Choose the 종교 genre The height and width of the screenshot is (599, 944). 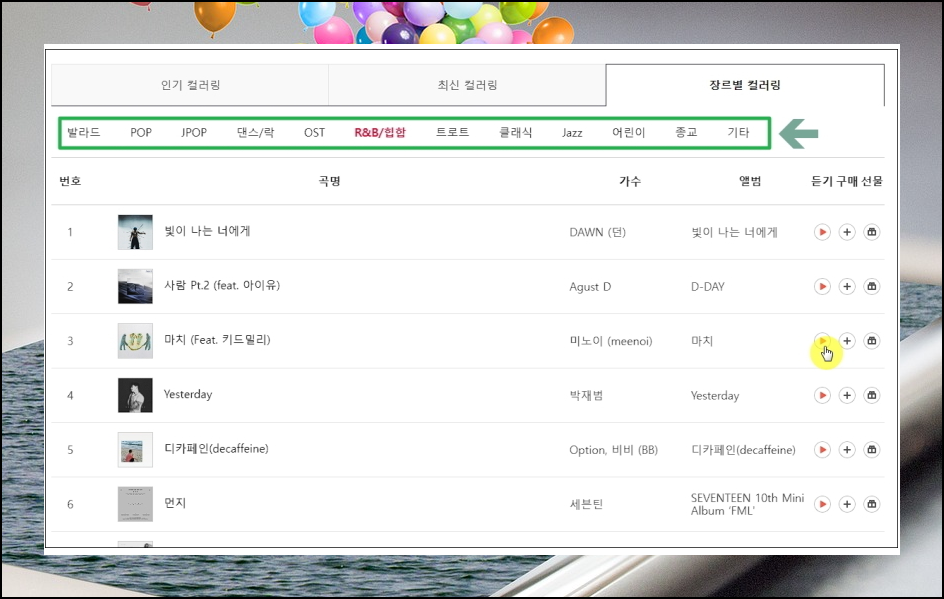(686, 132)
